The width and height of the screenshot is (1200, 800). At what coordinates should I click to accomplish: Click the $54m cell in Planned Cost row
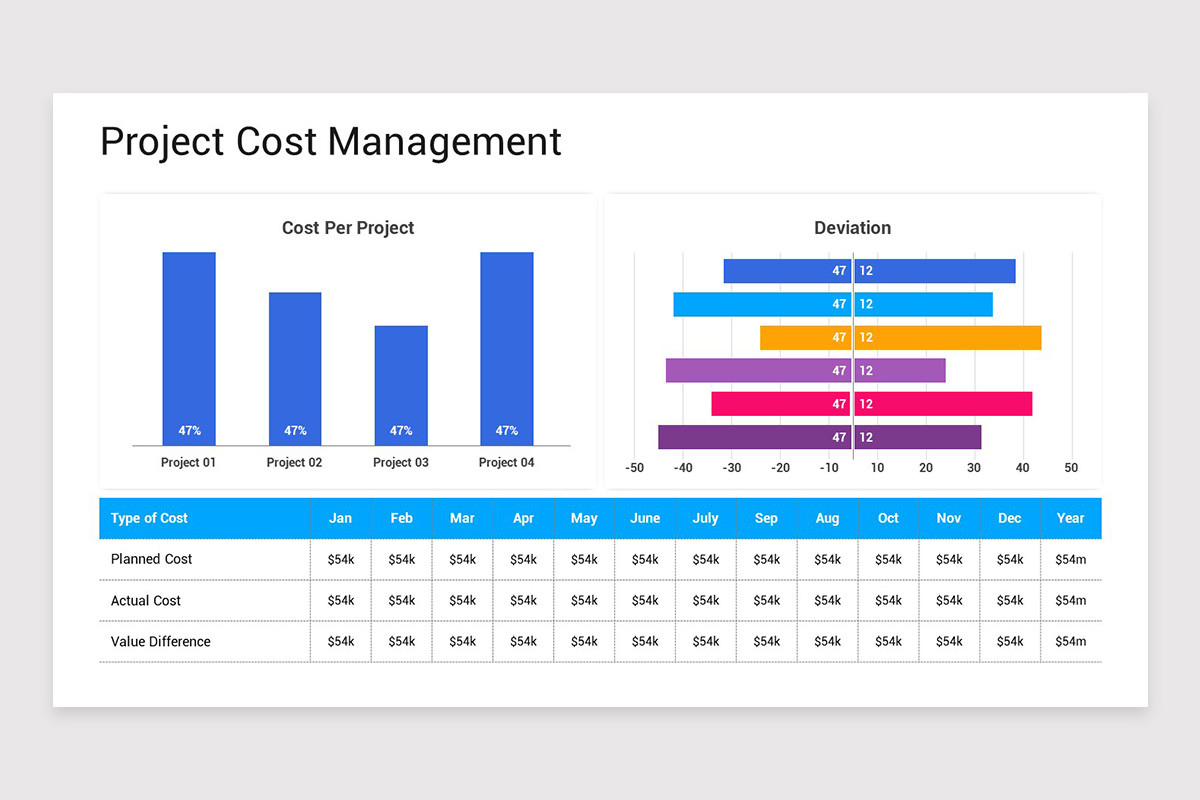[1070, 559]
